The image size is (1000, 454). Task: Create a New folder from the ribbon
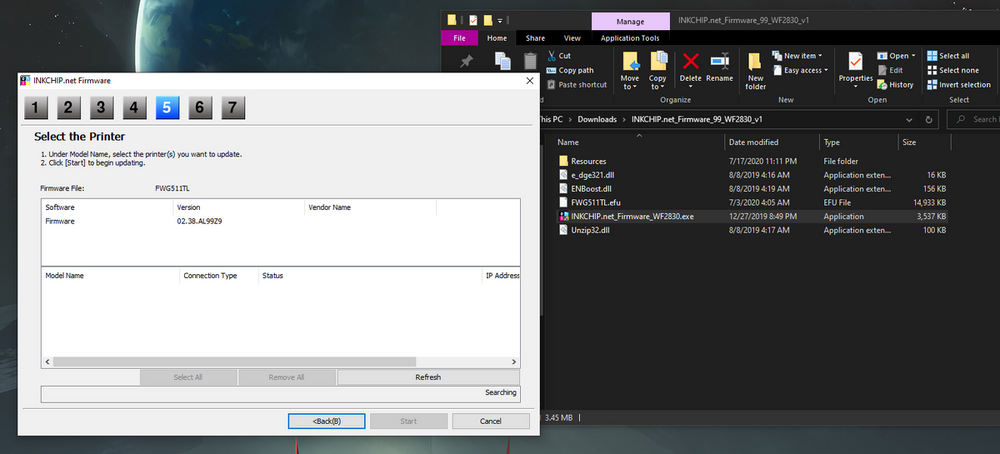coord(755,70)
